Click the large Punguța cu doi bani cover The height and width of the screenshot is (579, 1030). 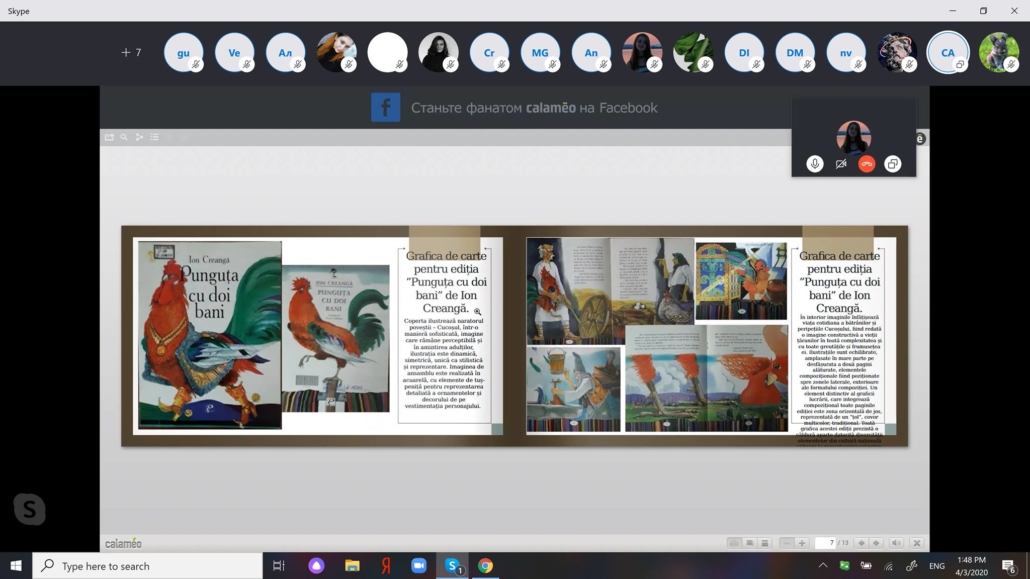pos(210,335)
